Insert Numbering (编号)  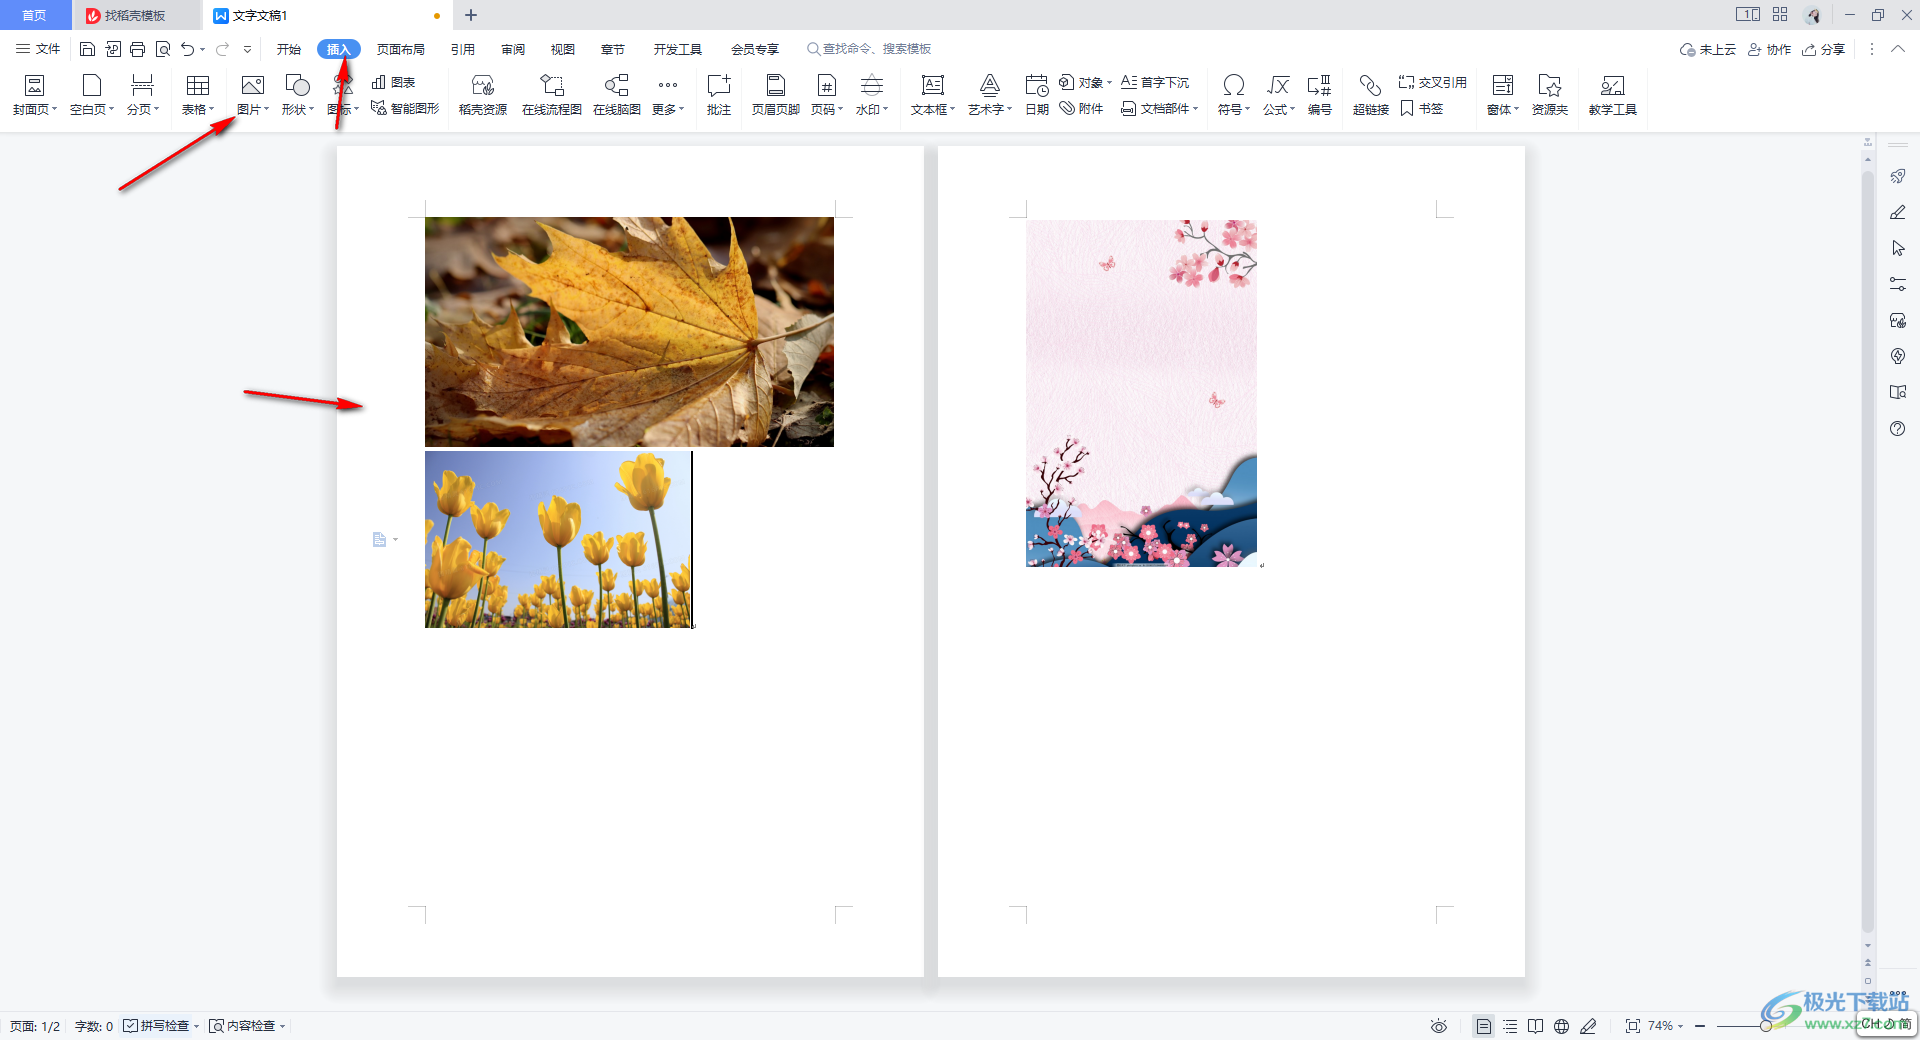(1320, 95)
